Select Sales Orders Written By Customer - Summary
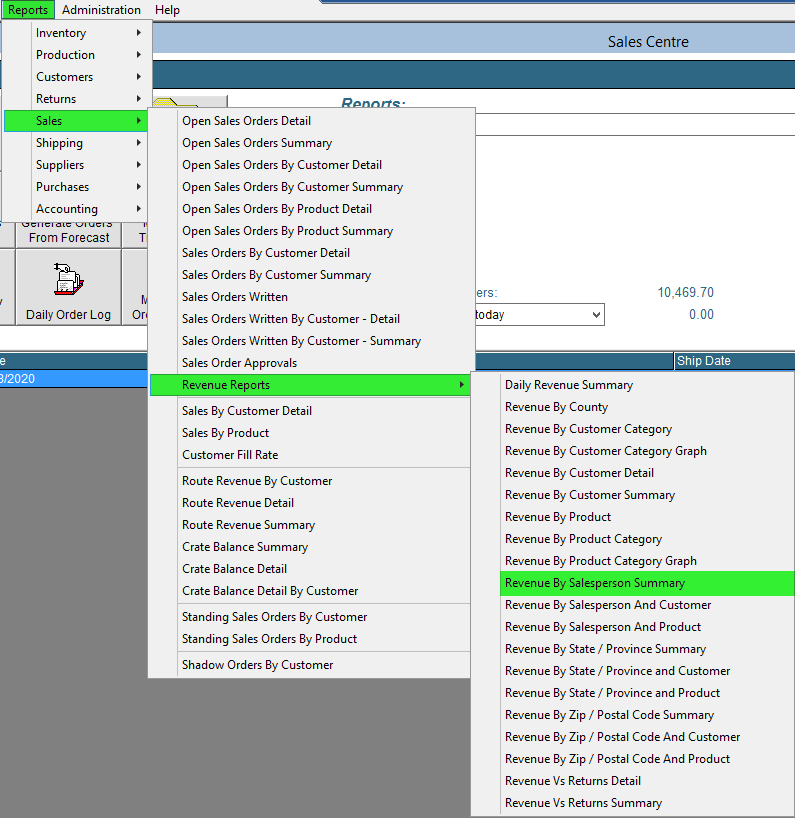795x818 pixels. 312,341
